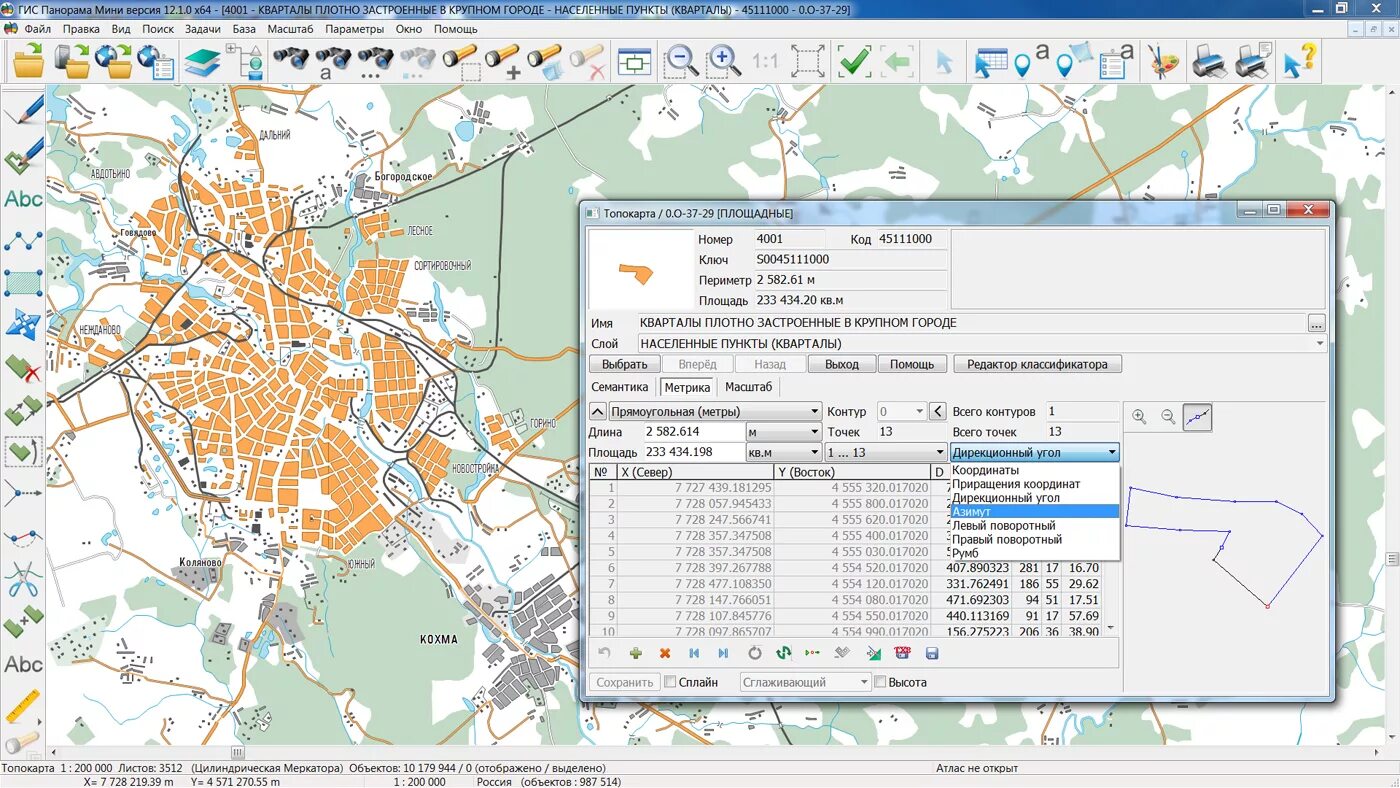This screenshot has height=788, width=1400.
Task: Click the rotate direction circular arrow icon
Action: 754,653
